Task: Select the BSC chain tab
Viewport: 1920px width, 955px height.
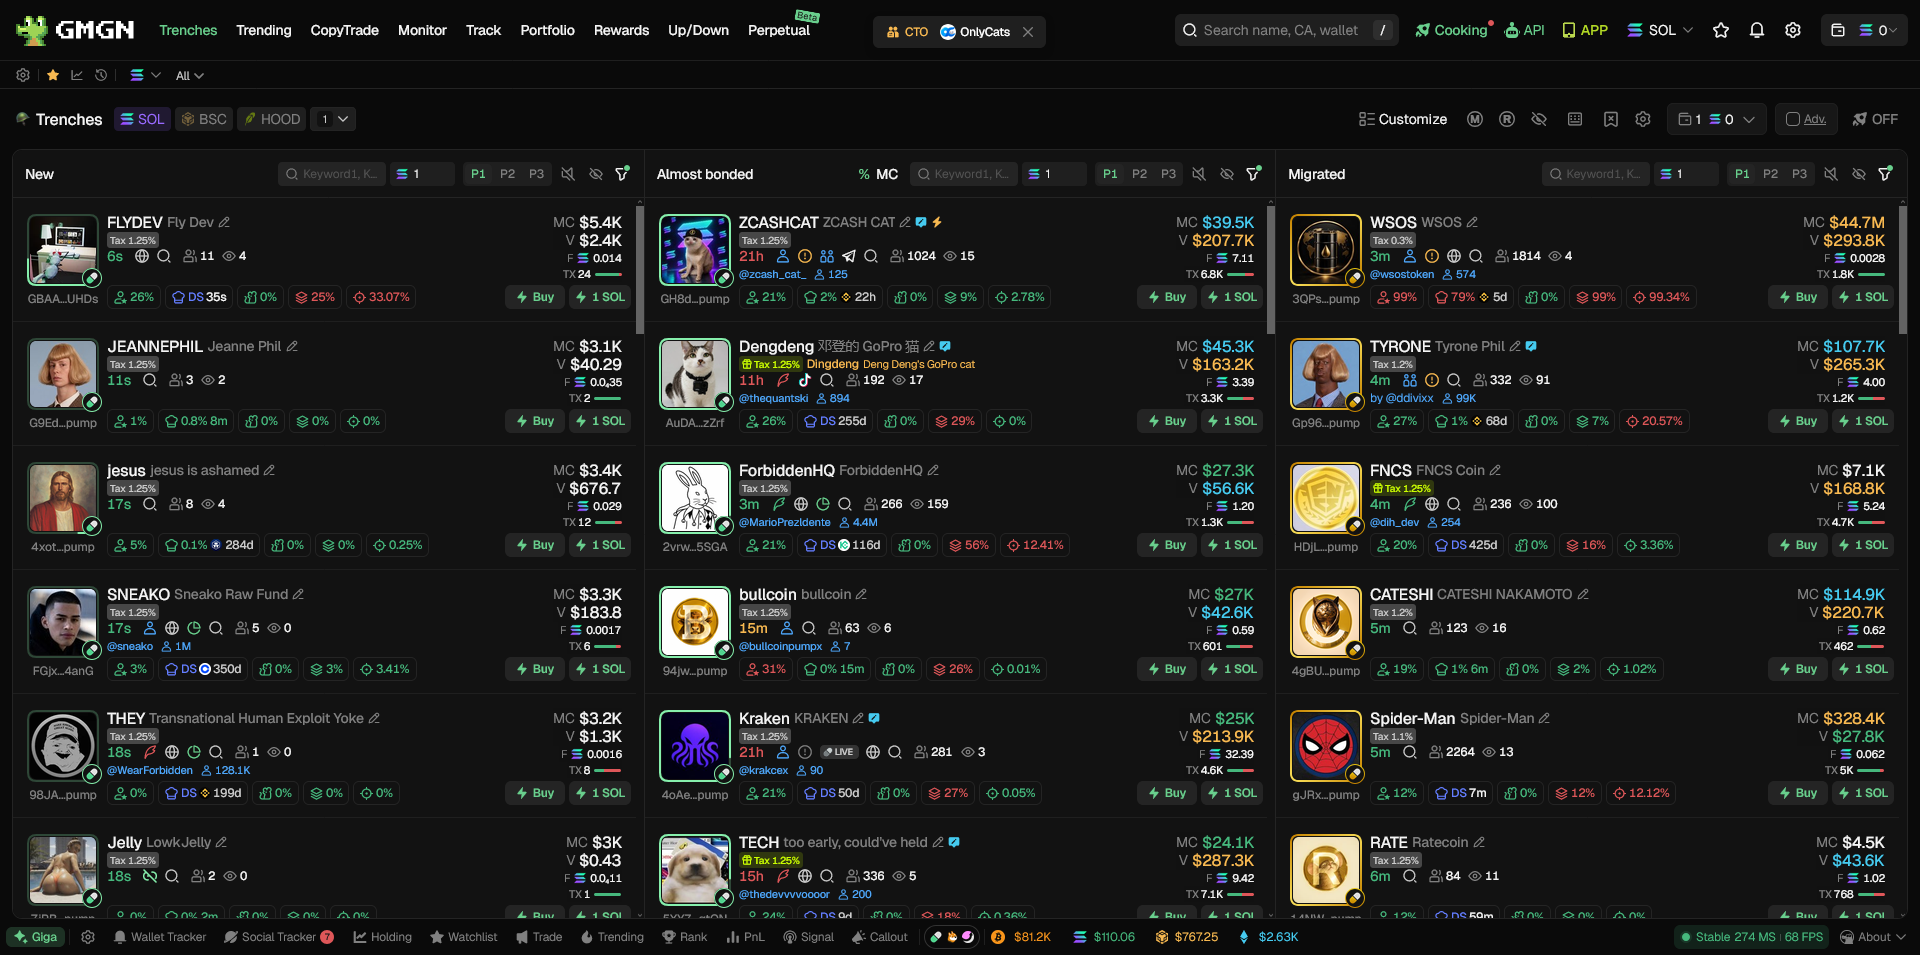Action: click(204, 119)
